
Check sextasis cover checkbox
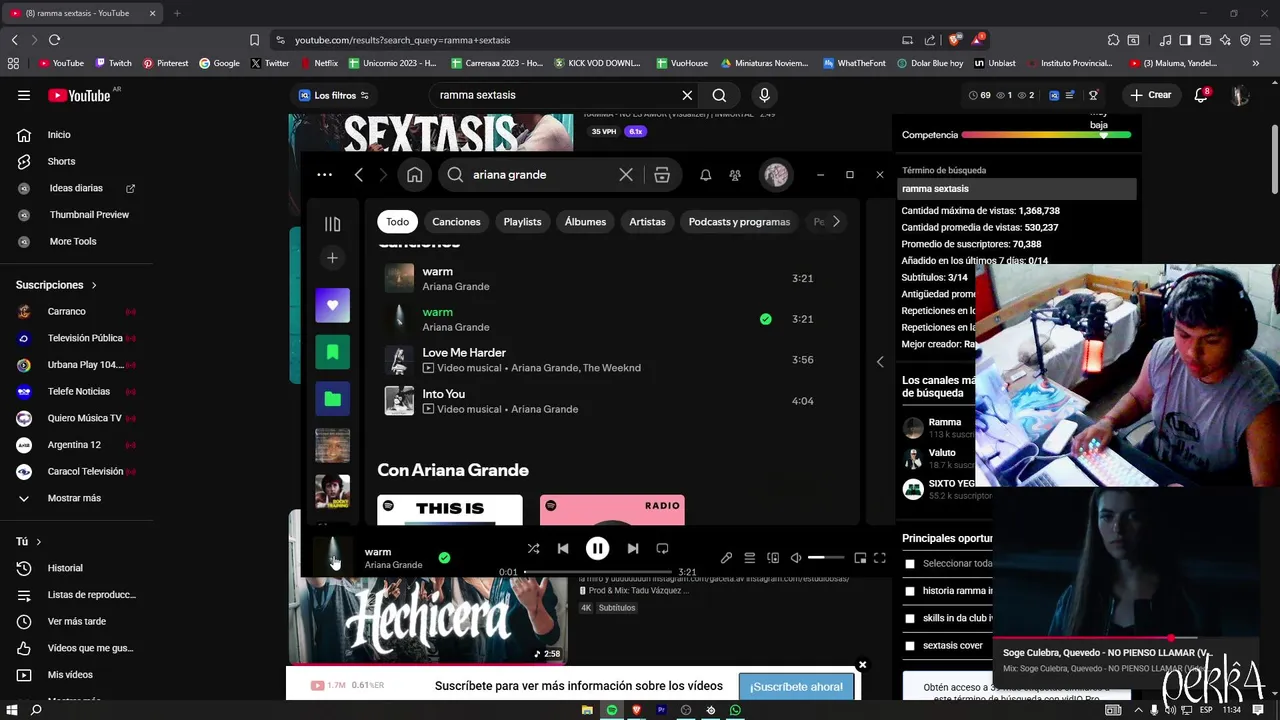909,646
